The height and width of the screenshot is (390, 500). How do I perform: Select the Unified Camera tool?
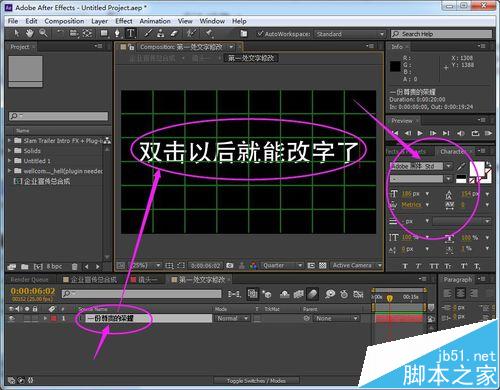pyautogui.click(x=74, y=33)
